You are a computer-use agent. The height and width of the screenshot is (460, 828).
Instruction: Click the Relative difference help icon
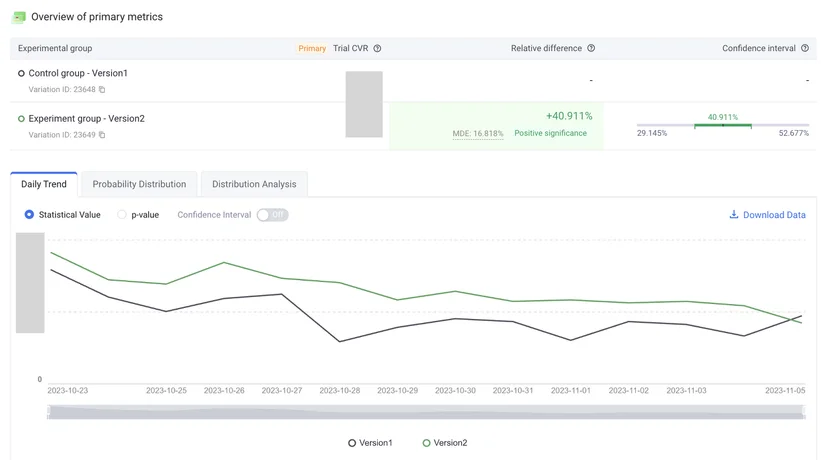[x=591, y=48]
